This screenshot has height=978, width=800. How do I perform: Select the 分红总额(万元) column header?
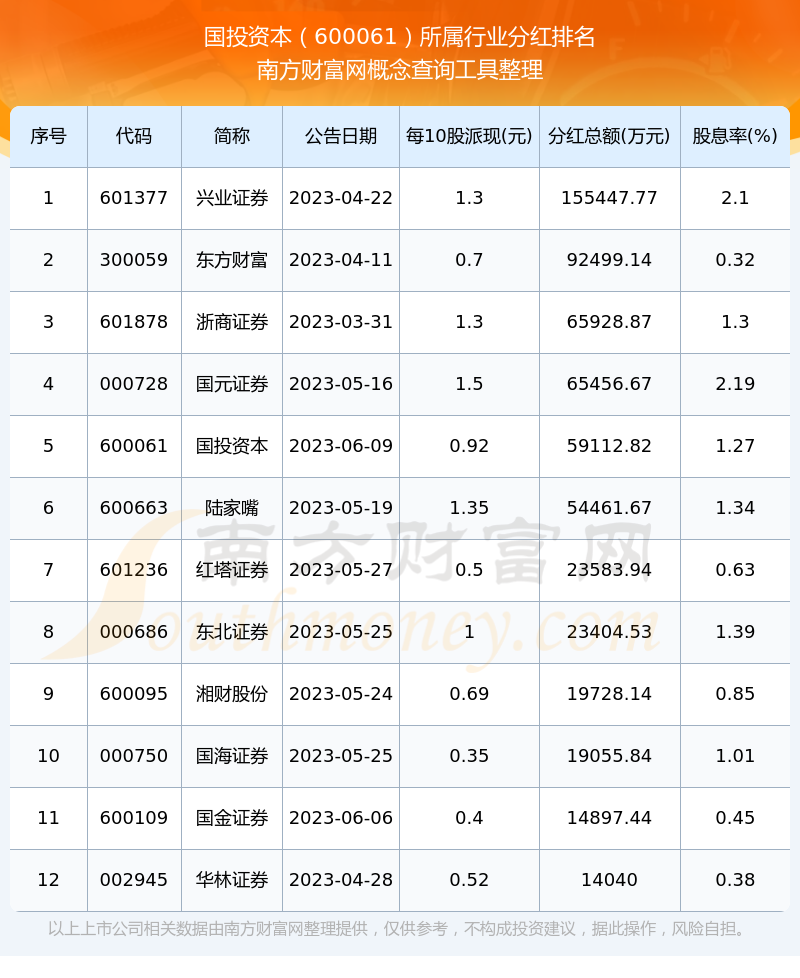pos(610,136)
